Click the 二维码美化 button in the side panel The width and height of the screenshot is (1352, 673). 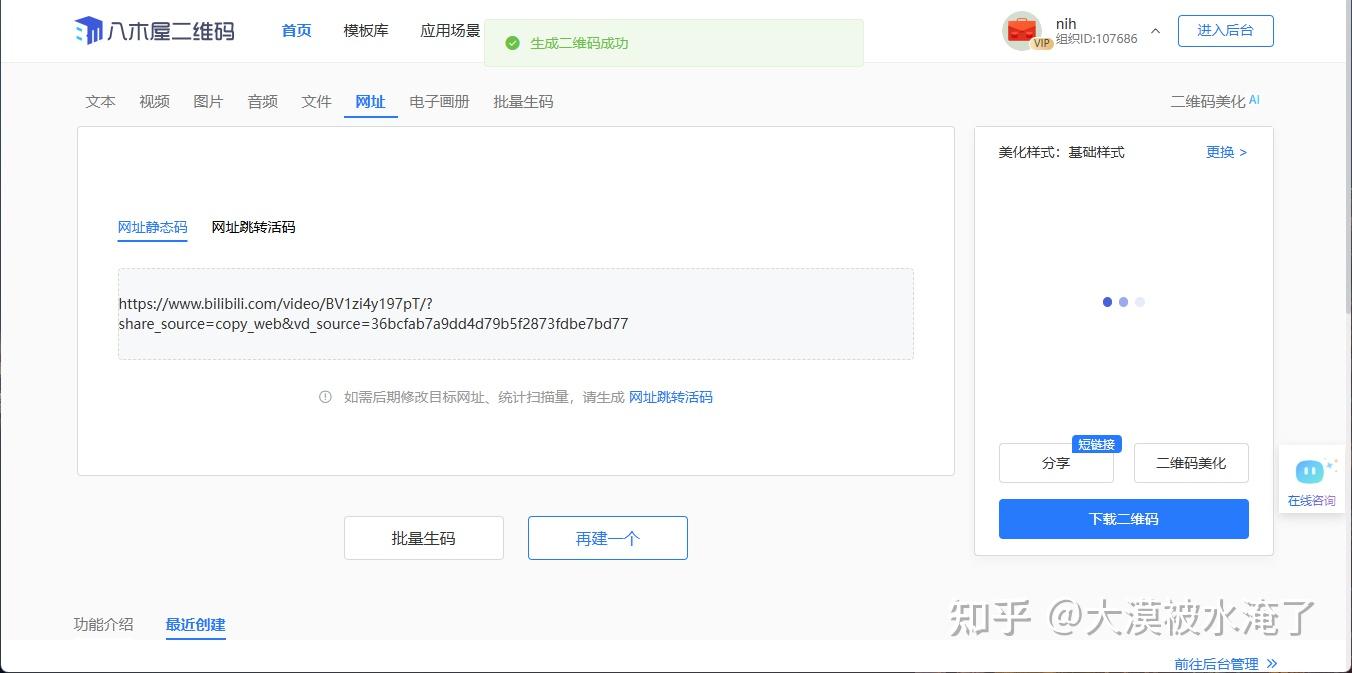coord(1191,464)
